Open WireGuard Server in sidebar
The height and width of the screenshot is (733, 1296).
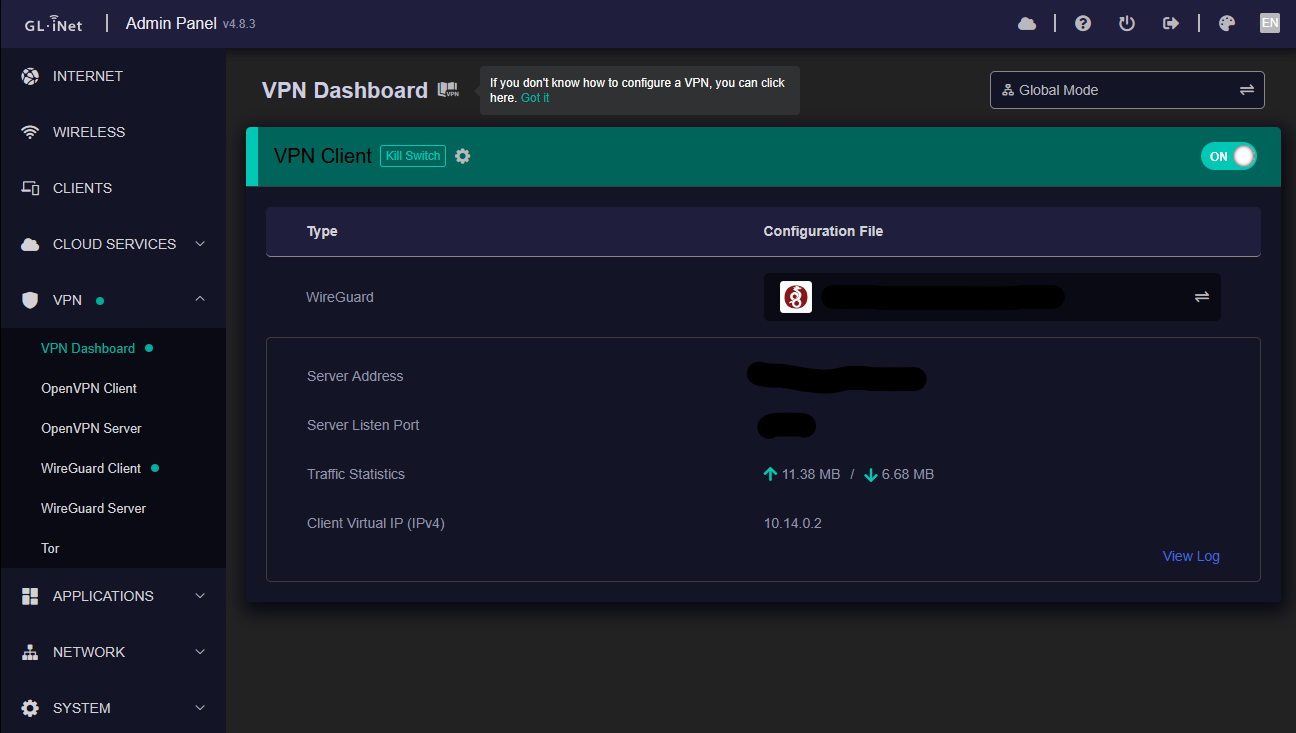tap(93, 508)
